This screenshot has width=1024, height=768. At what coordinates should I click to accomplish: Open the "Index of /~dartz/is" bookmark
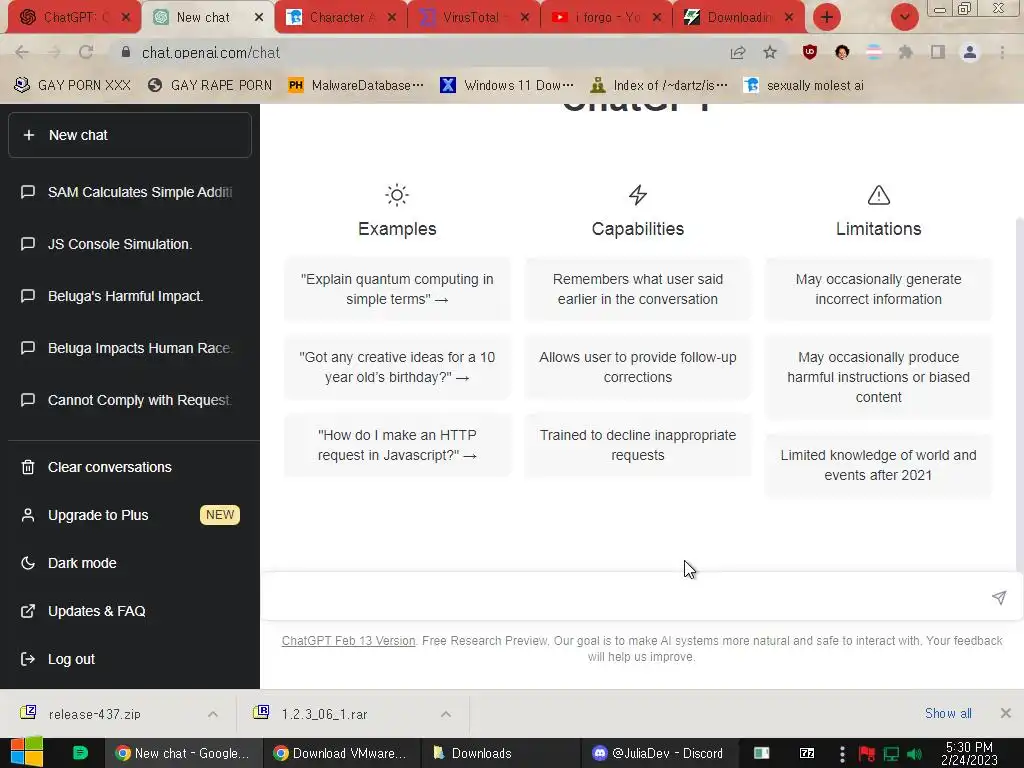(x=659, y=86)
